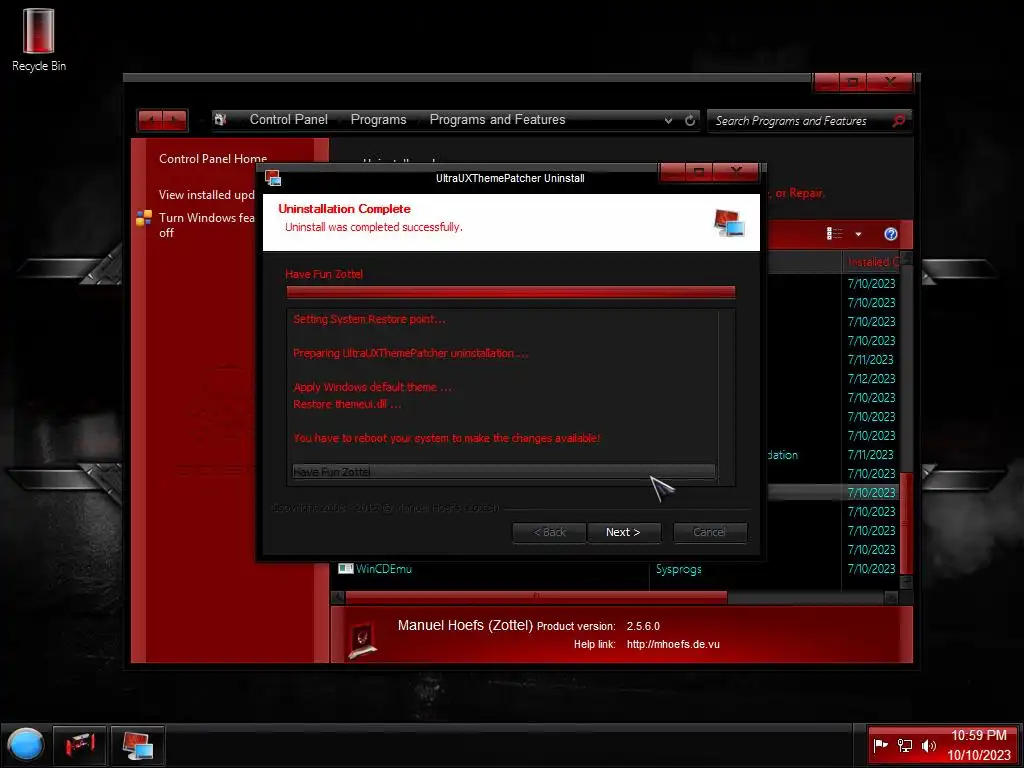Refresh the Programs and Features view
The image size is (1024, 768).
[690, 120]
